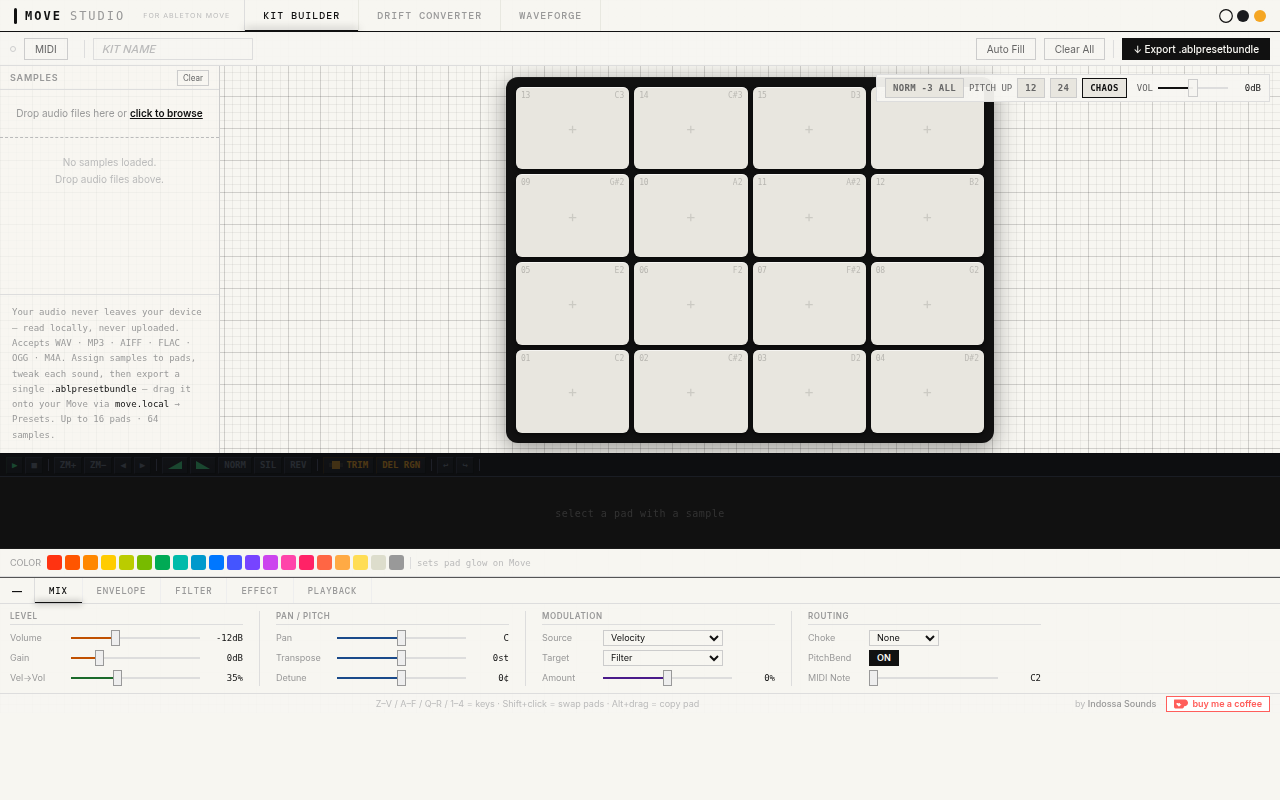This screenshot has height=800, width=1280.
Task: Click the 'click to browse' link
Action: (x=166, y=113)
